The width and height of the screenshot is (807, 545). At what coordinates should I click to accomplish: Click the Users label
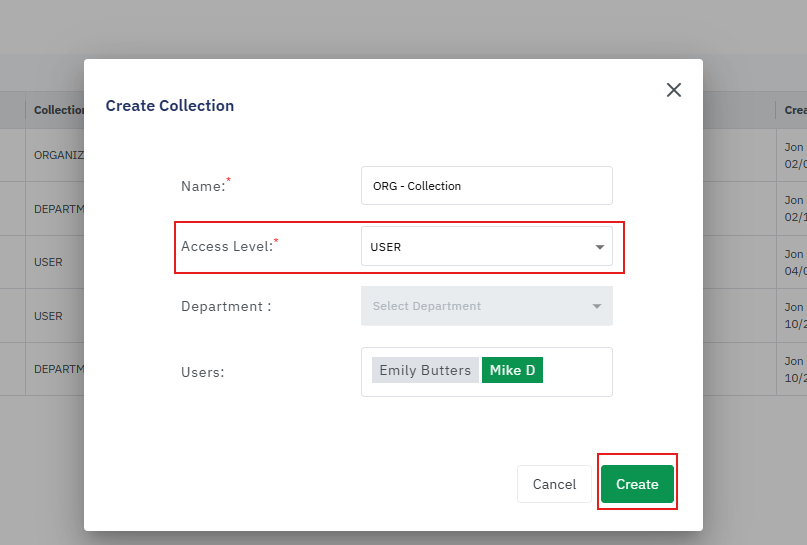(x=202, y=372)
